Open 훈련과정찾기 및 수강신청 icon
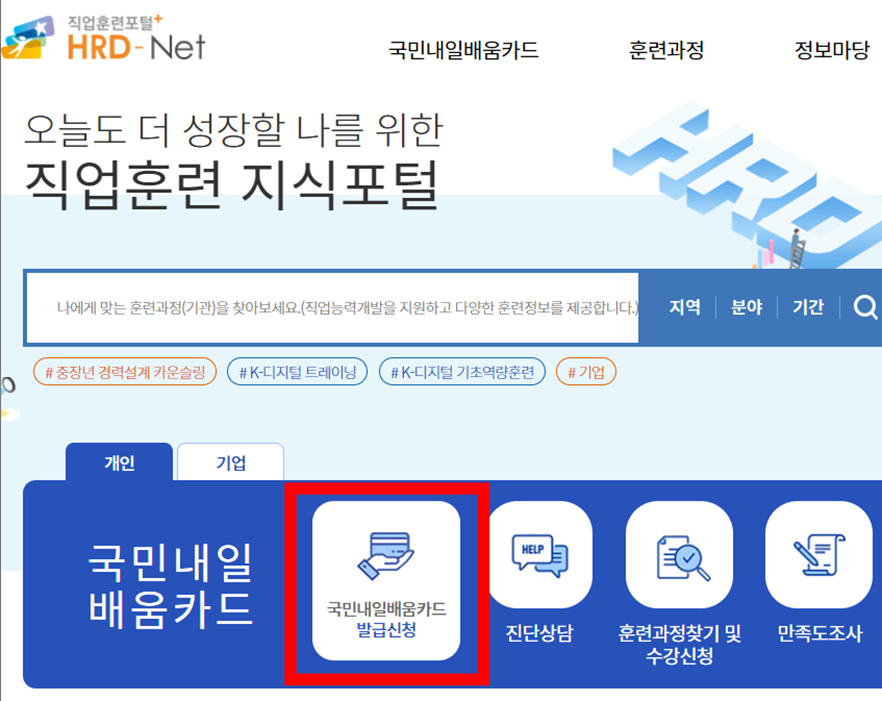This screenshot has height=701, width=882. pos(680,555)
